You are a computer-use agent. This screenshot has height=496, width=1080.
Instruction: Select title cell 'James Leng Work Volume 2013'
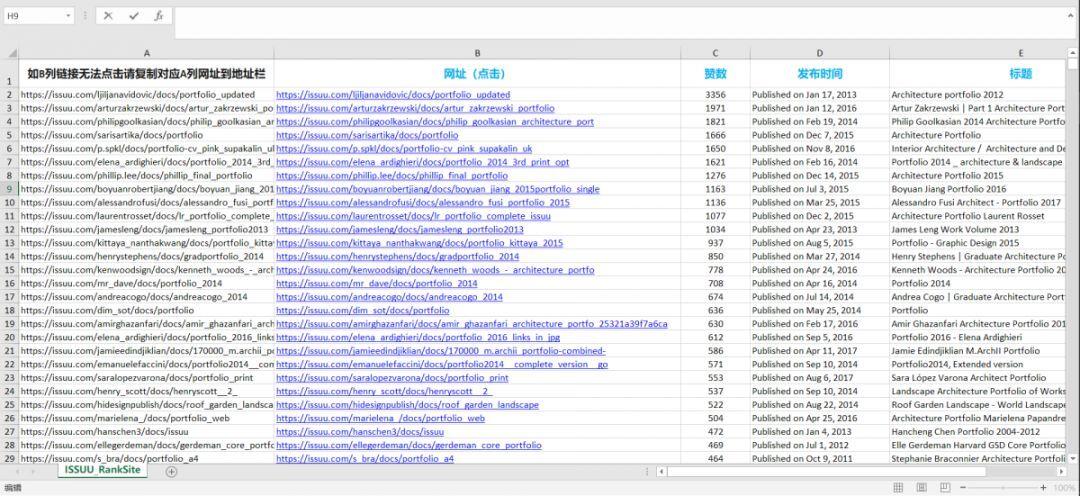point(978,229)
